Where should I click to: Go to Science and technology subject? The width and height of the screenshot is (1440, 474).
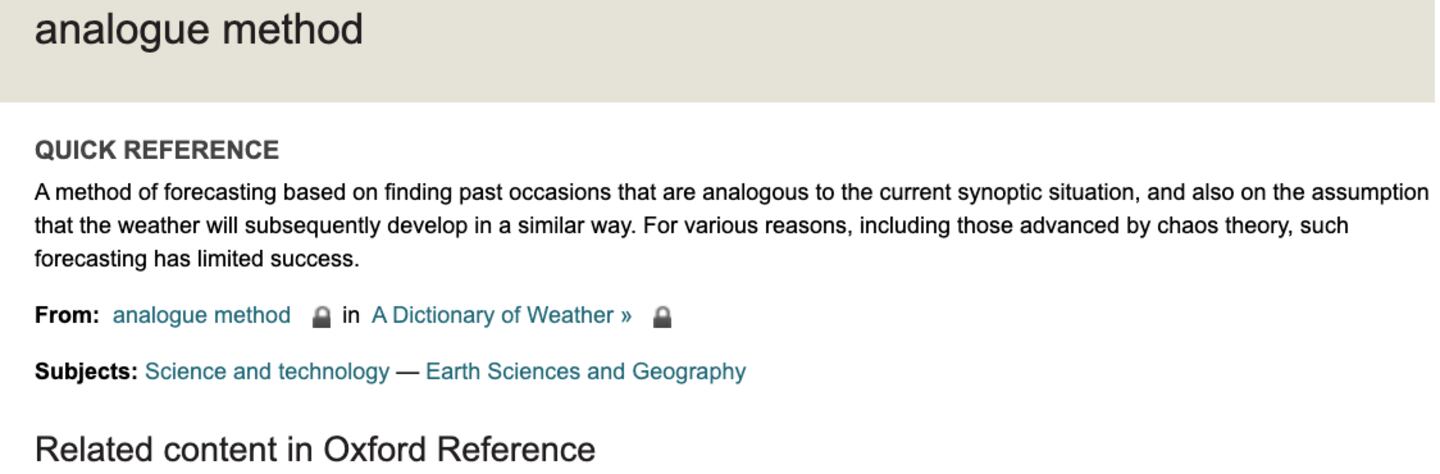click(267, 372)
